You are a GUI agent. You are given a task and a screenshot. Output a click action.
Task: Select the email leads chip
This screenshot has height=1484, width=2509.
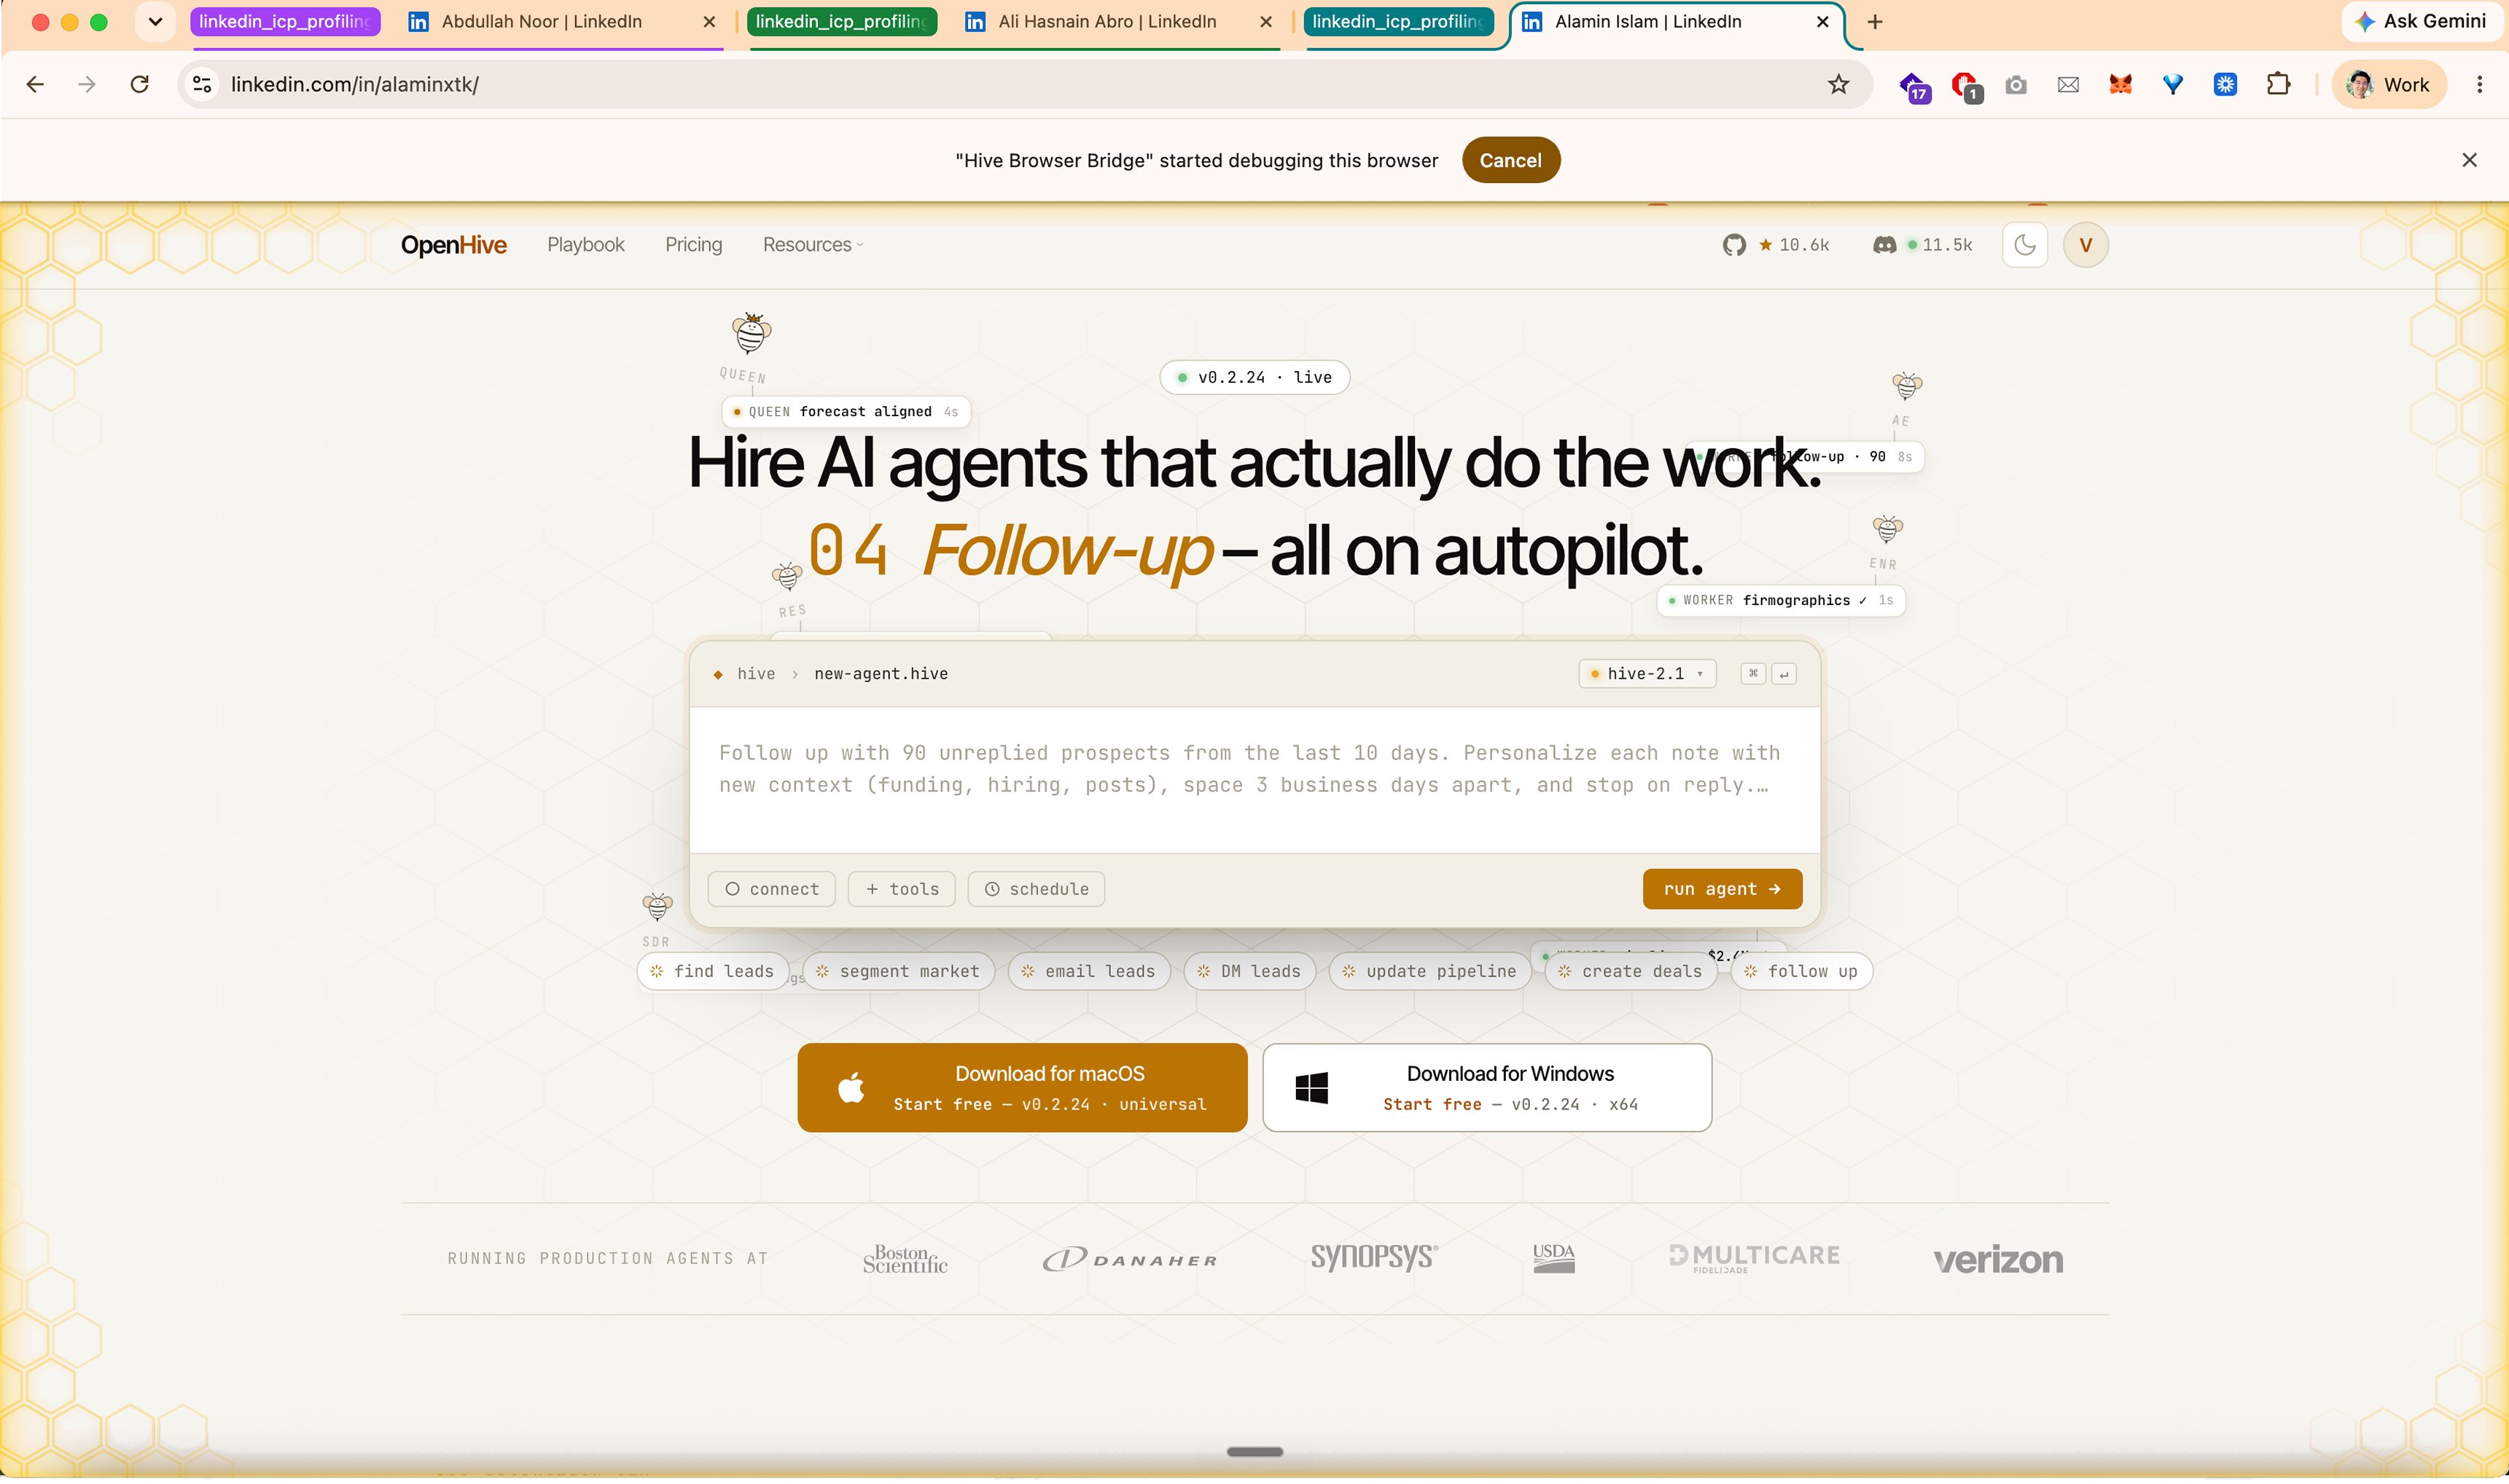pos(1089,971)
